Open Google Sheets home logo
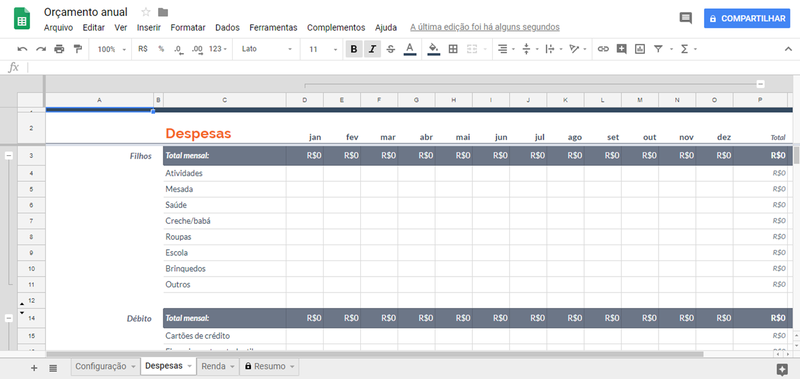800x379 pixels. coord(22,18)
